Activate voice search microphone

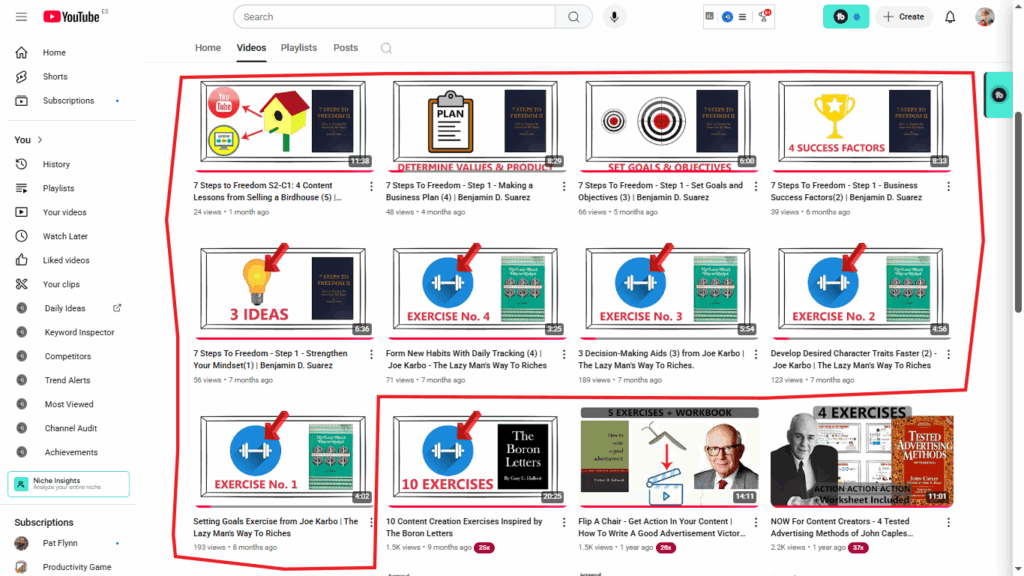click(x=613, y=17)
